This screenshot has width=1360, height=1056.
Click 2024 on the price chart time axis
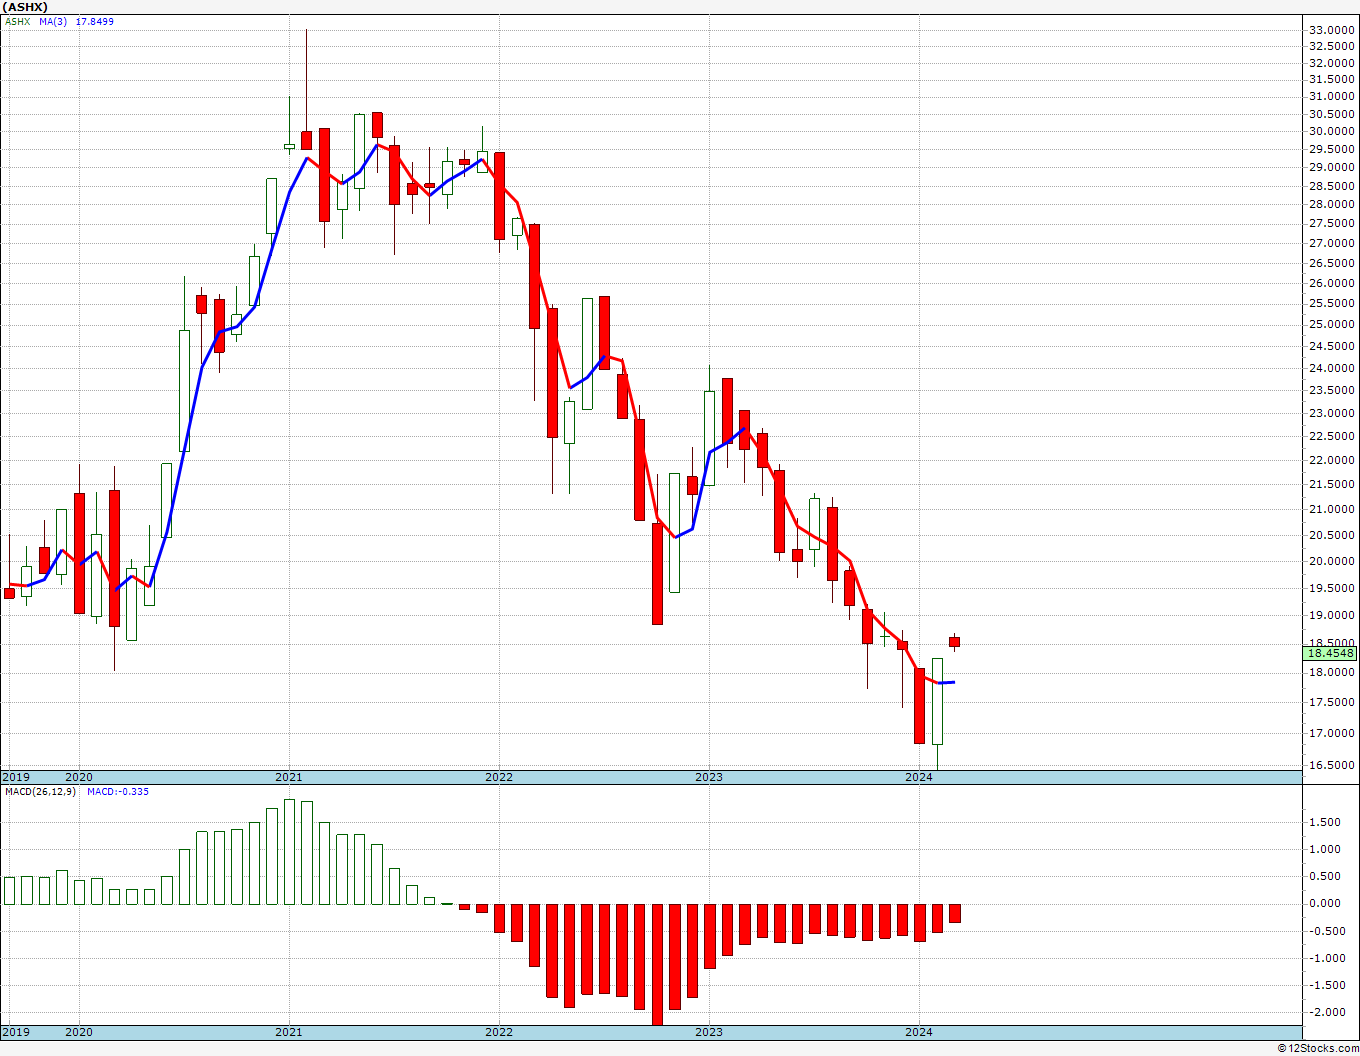tap(919, 777)
